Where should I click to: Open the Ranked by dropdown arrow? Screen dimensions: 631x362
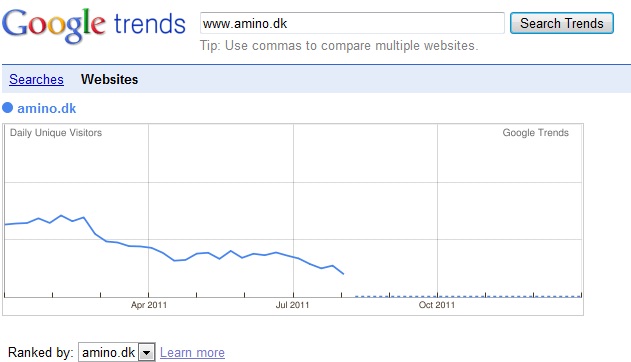click(147, 353)
